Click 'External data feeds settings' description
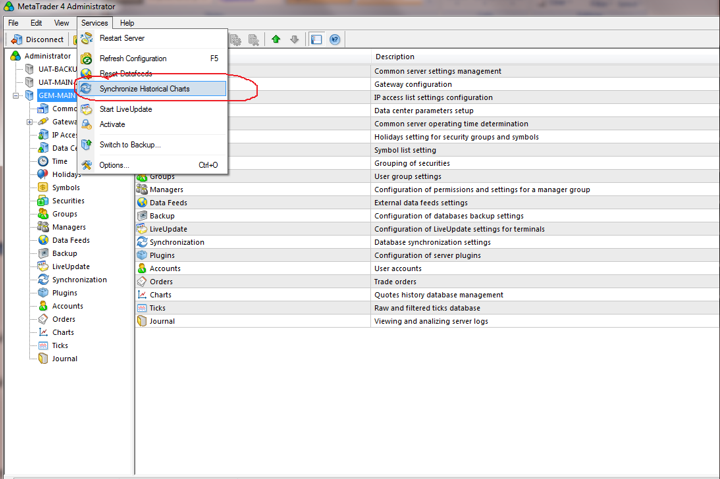Screen dimensions: 720x479 point(421,203)
